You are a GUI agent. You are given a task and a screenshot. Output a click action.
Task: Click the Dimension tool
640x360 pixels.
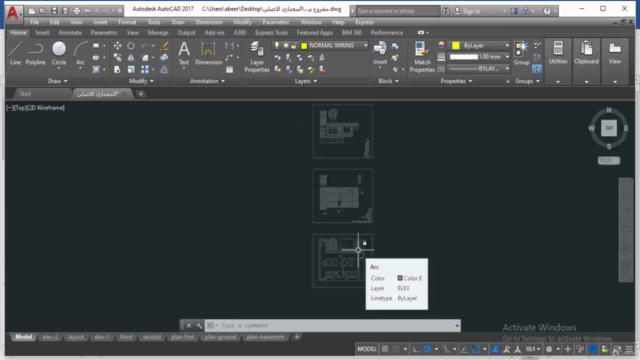coord(208,53)
